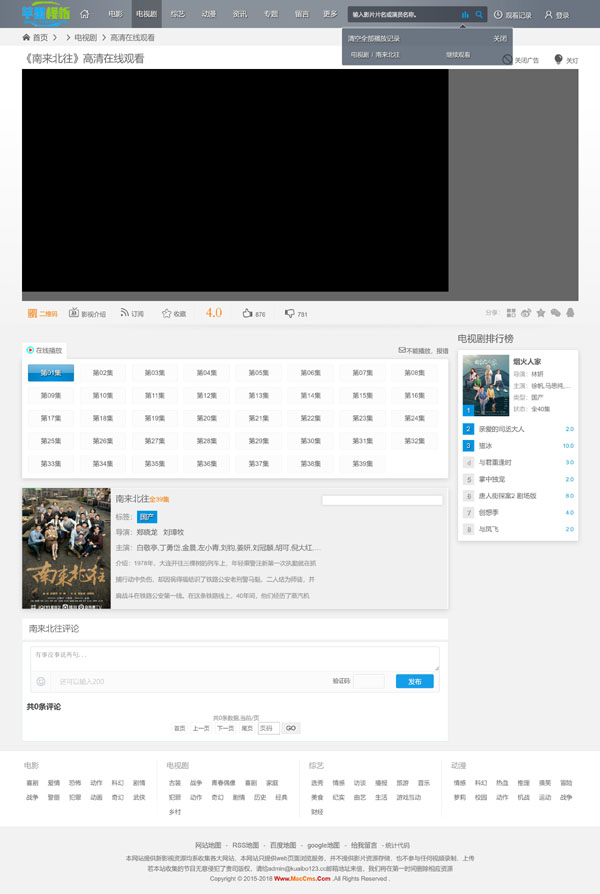Toggle 关闭广告 to disable ads
Viewport: 600px width, 894px height.
pyautogui.click(x=508, y=60)
